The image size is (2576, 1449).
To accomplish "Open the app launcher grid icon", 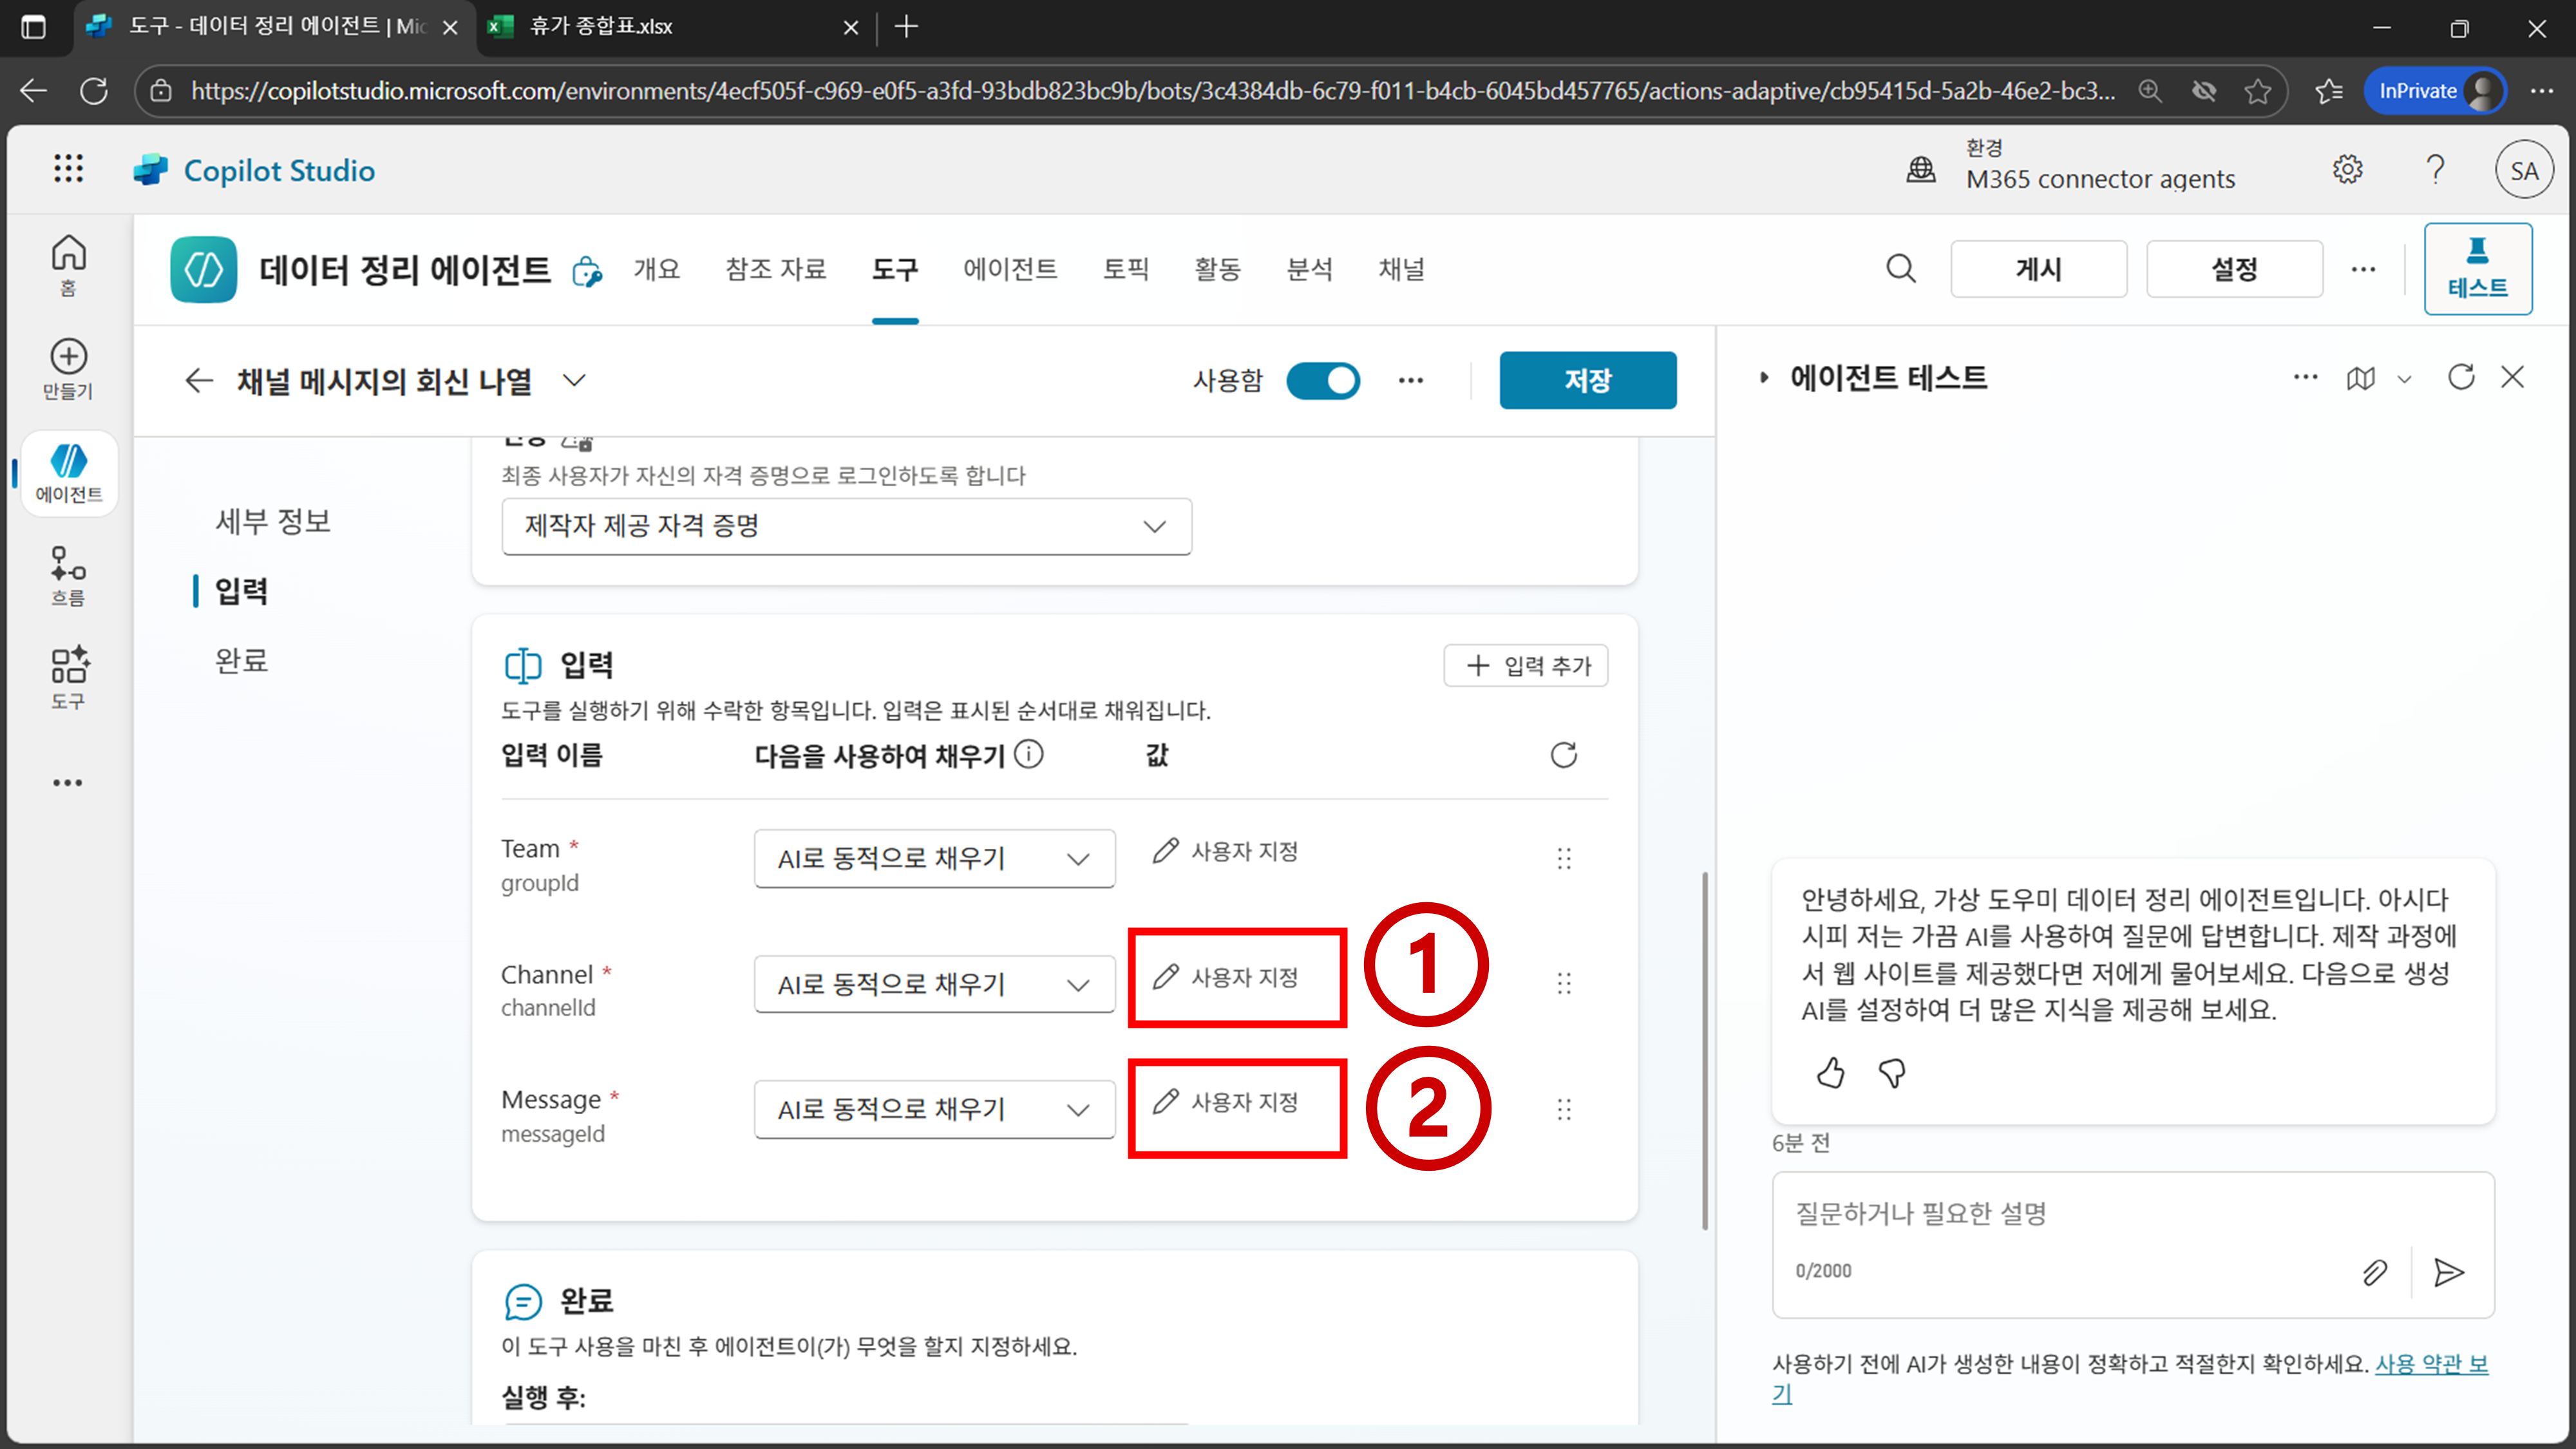I will click(68, 169).
